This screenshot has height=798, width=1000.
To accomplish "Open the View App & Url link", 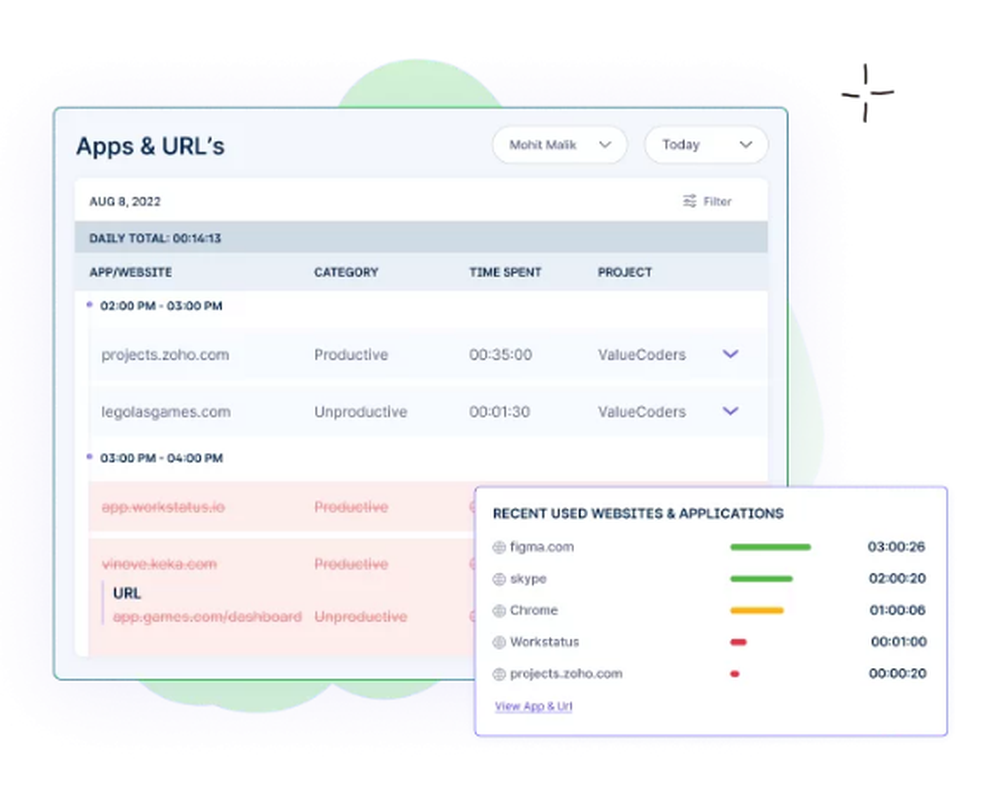I will pyautogui.click(x=534, y=706).
